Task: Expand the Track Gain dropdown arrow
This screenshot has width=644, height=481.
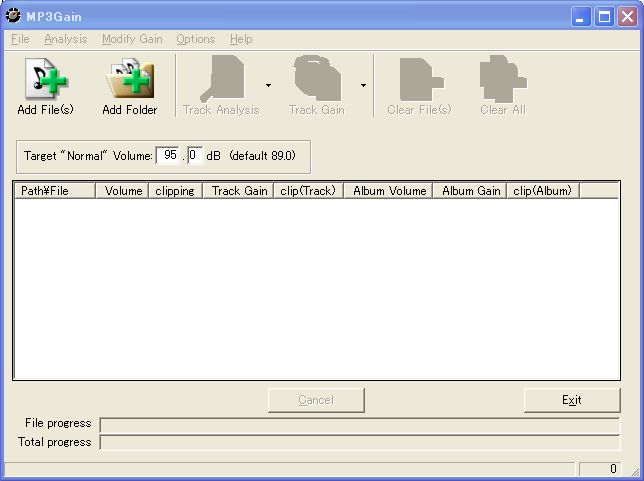Action: (363, 85)
